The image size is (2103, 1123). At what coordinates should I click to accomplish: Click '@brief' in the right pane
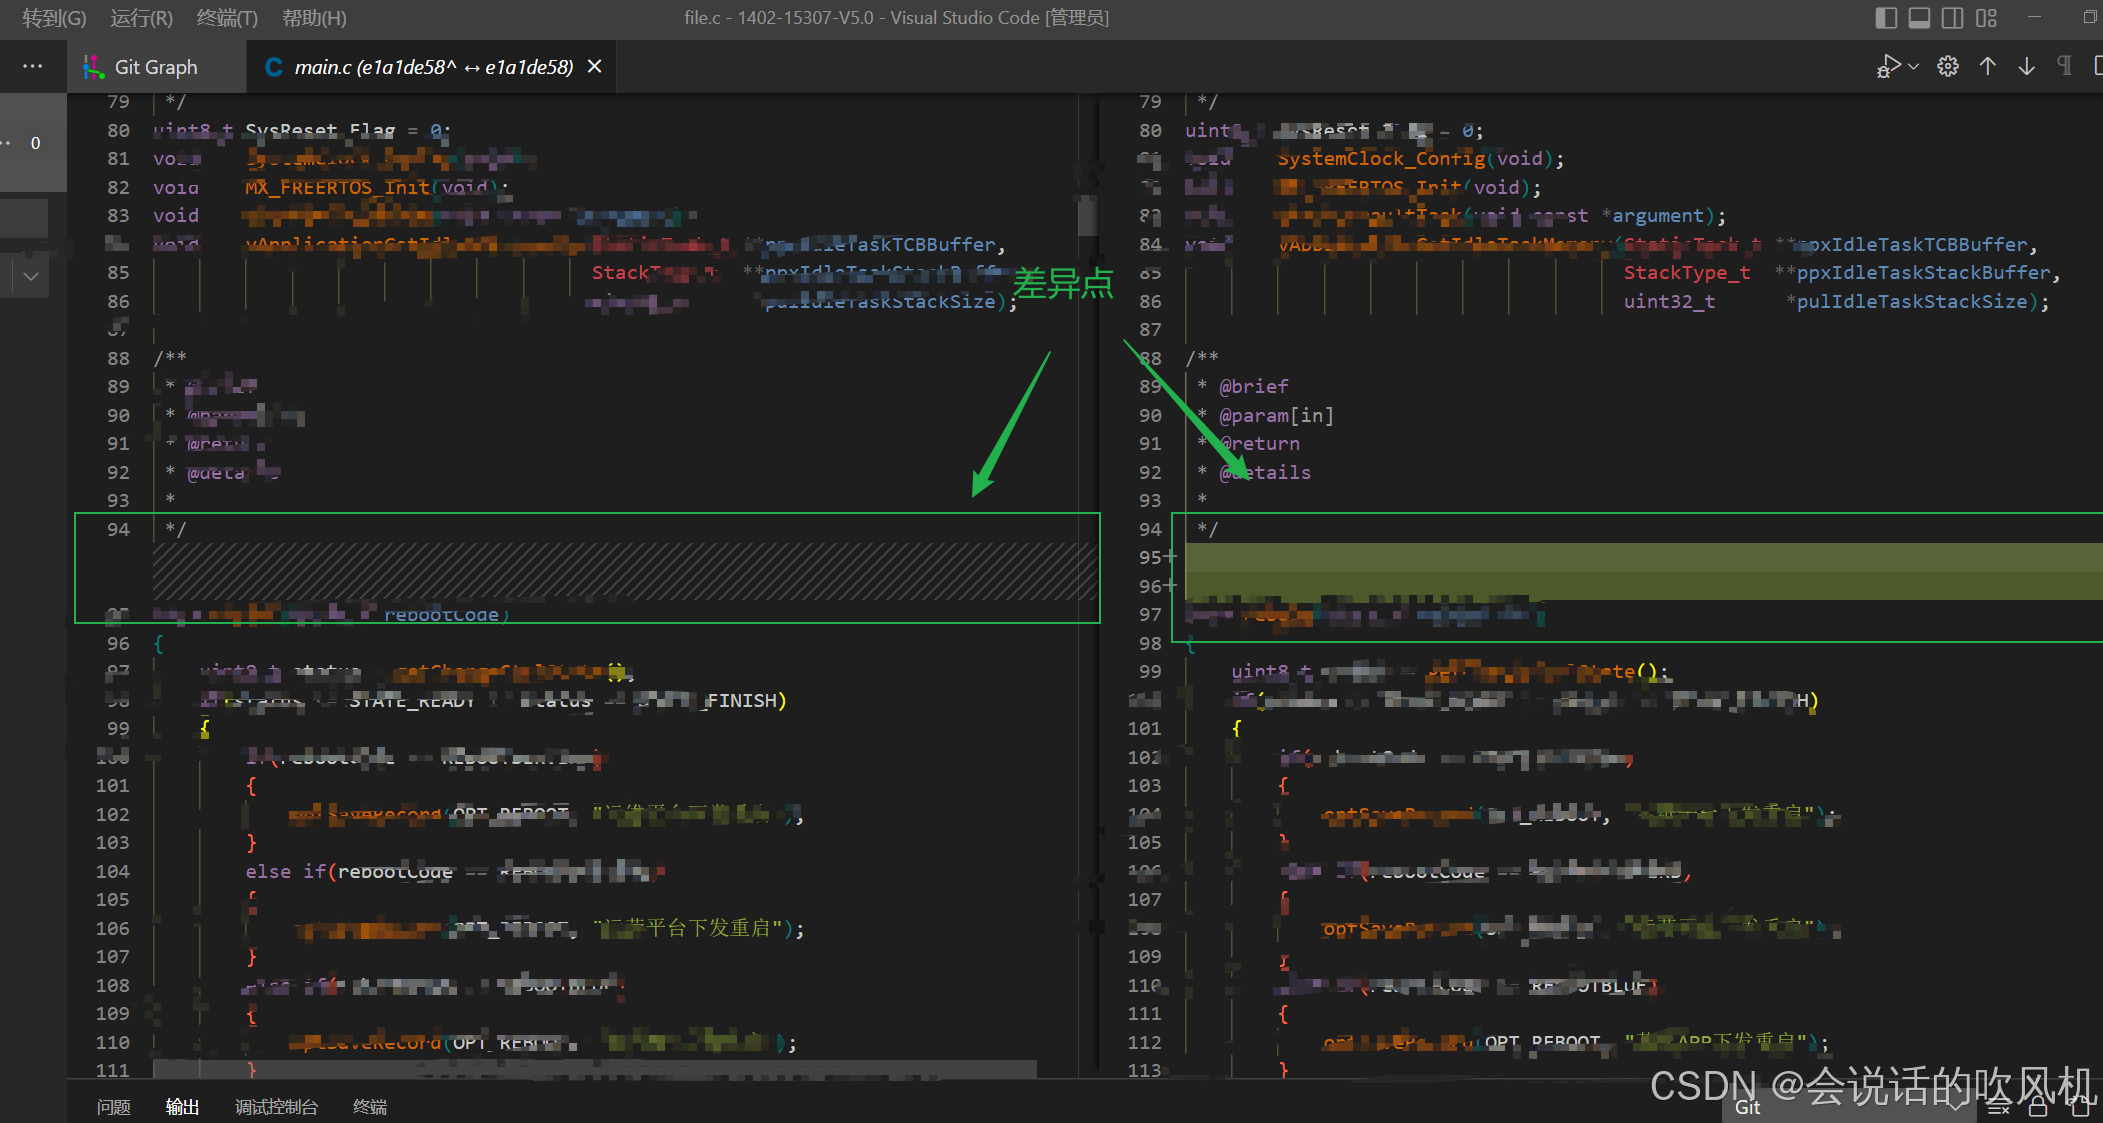[1254, 386]
